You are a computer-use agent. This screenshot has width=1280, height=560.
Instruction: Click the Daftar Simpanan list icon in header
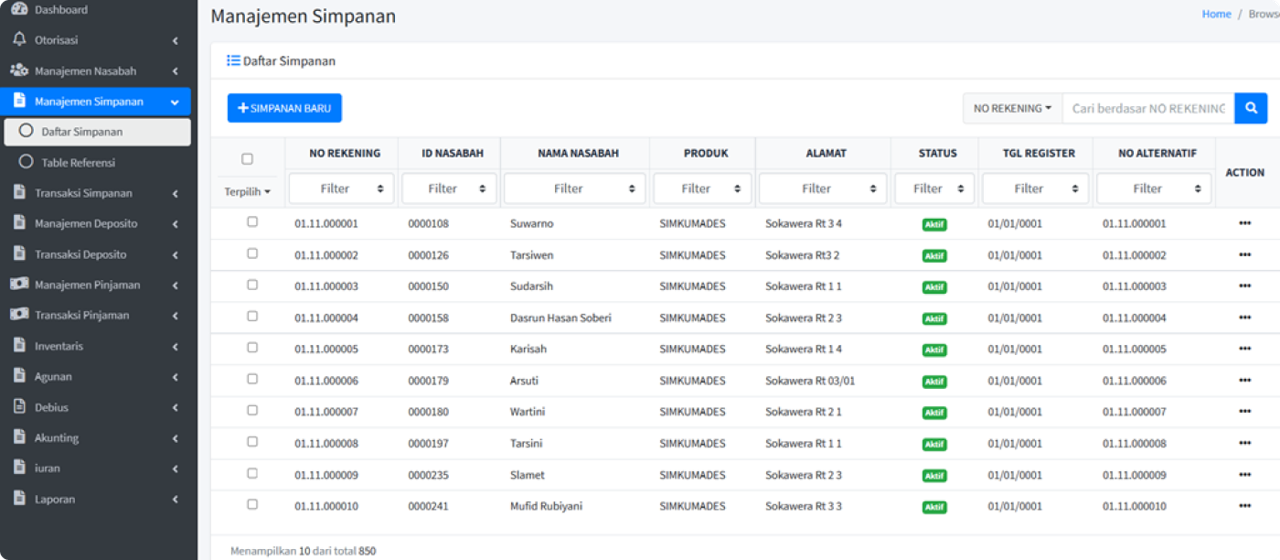click(x=233, y=61)
